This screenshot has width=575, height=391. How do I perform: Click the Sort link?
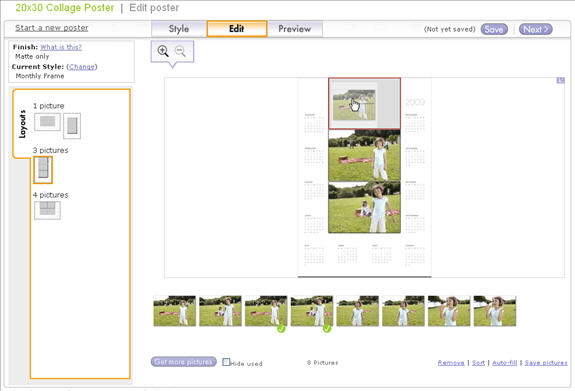pos(478,363)
